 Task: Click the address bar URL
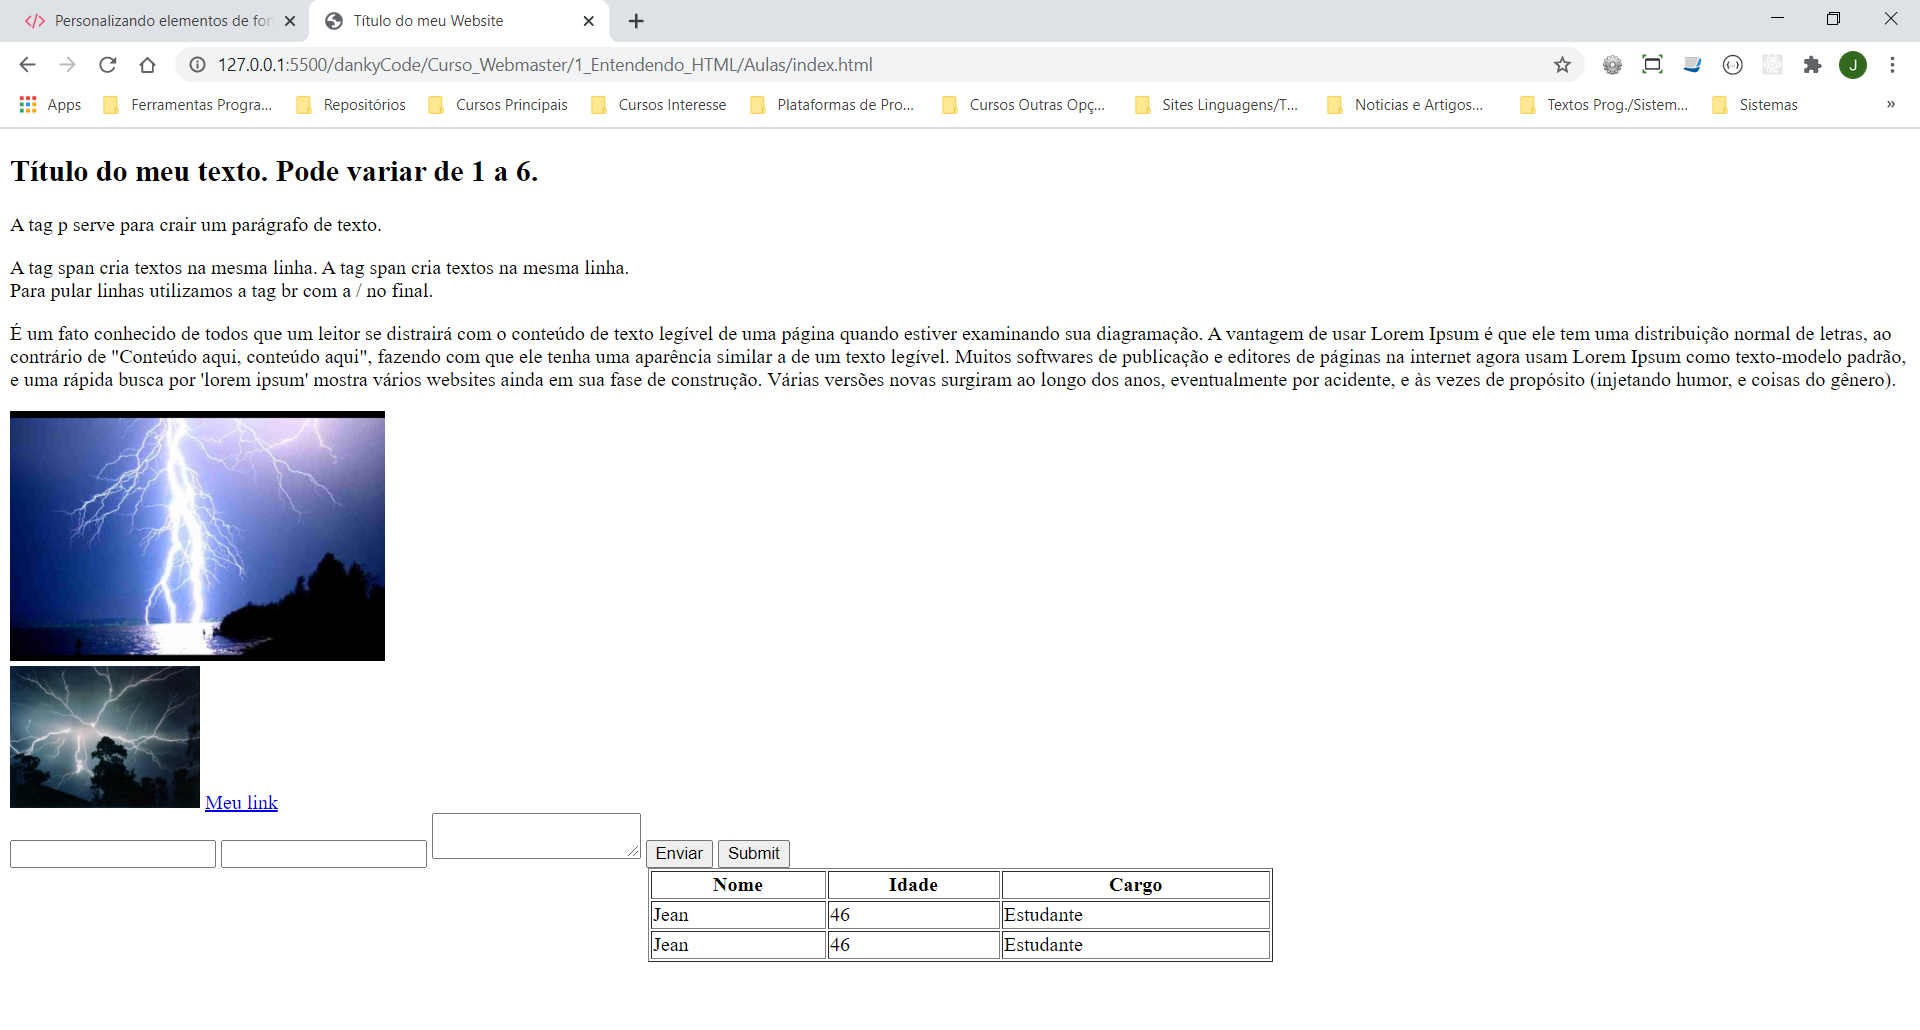pos(545,65)
